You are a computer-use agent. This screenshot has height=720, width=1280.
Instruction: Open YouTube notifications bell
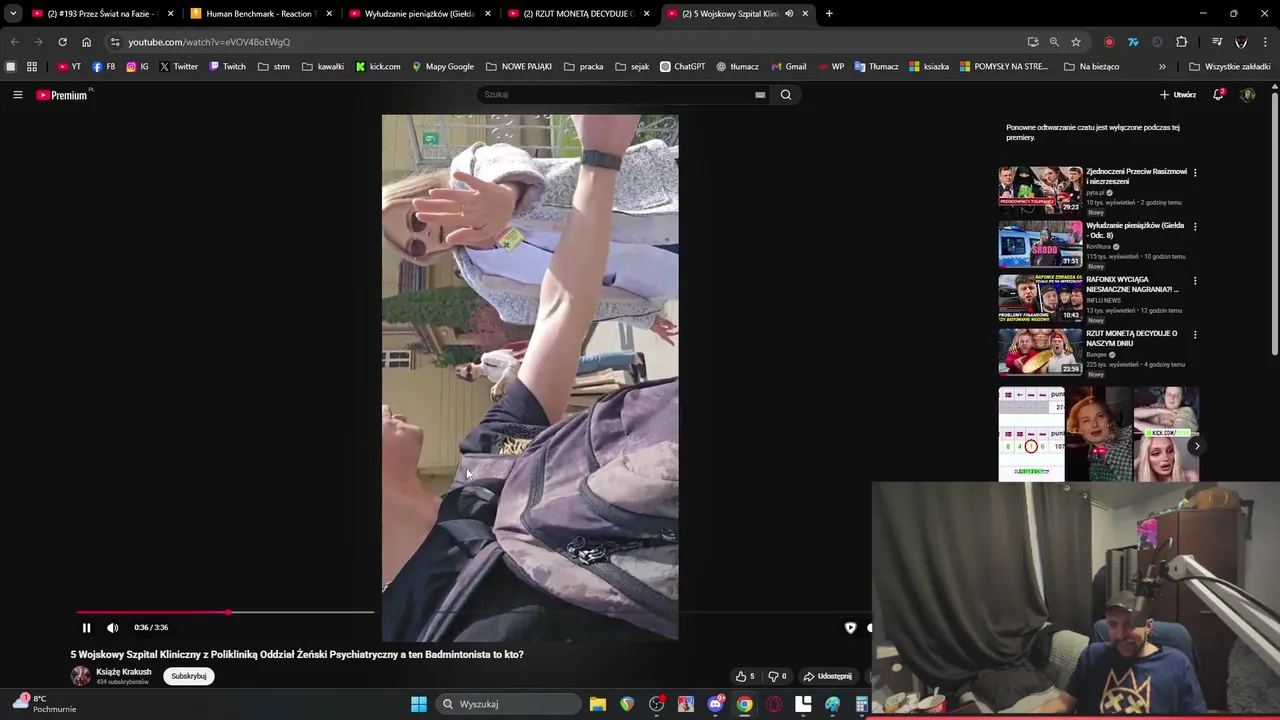click(1218, 94)
